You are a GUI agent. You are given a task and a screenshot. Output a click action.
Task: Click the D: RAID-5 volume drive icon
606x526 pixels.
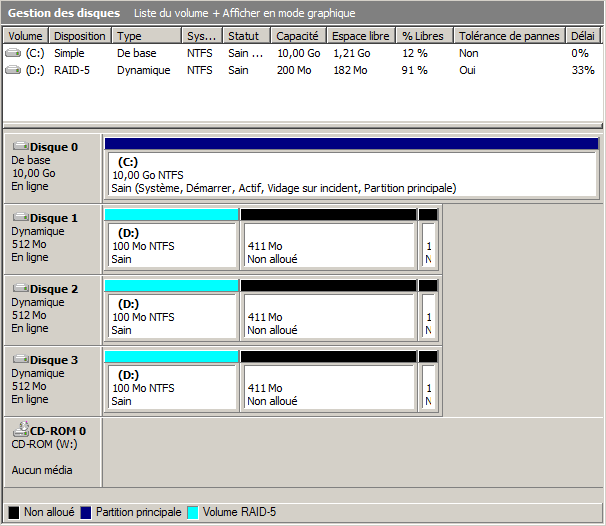[12, 70]
